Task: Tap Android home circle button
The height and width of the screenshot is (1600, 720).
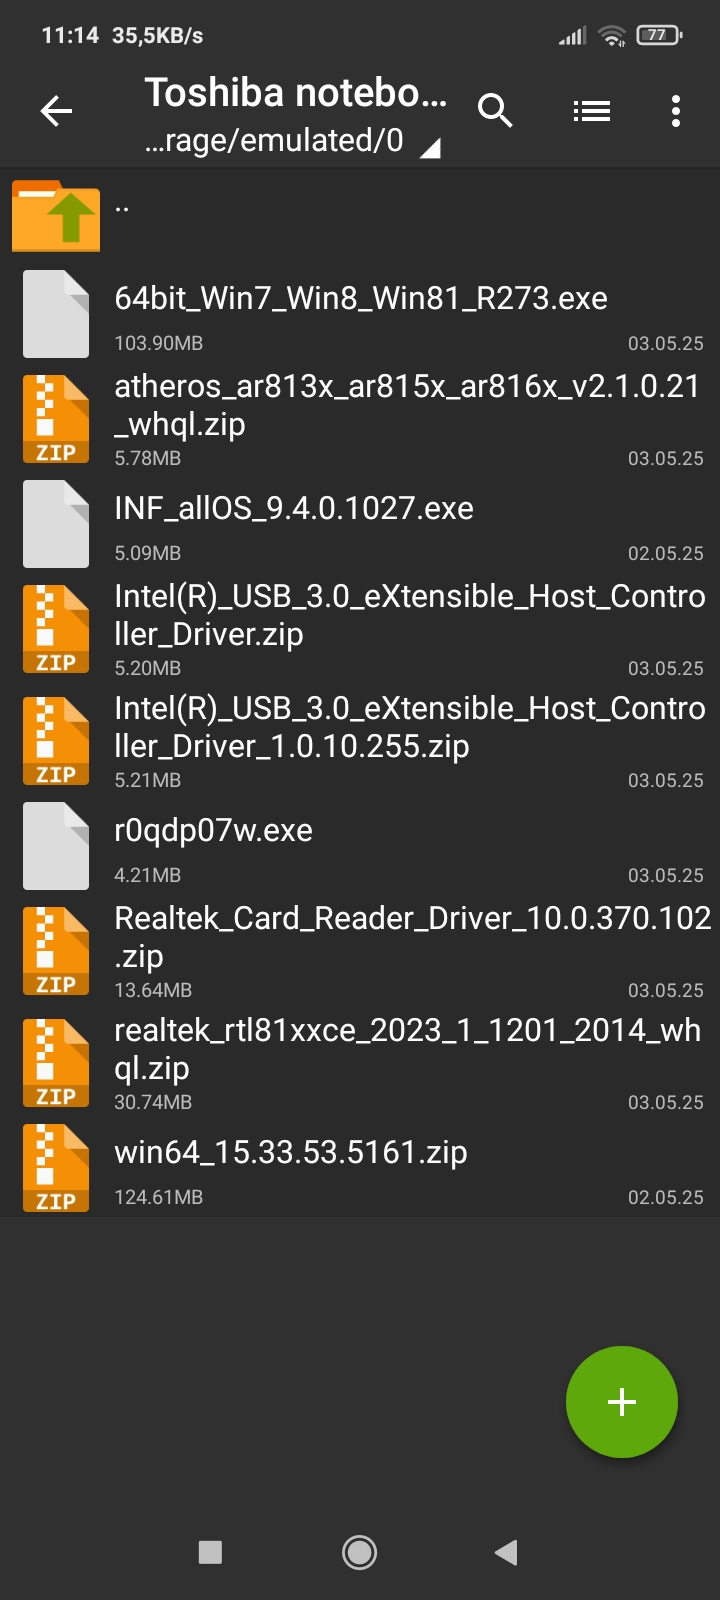Action: tap(359, 1552)
